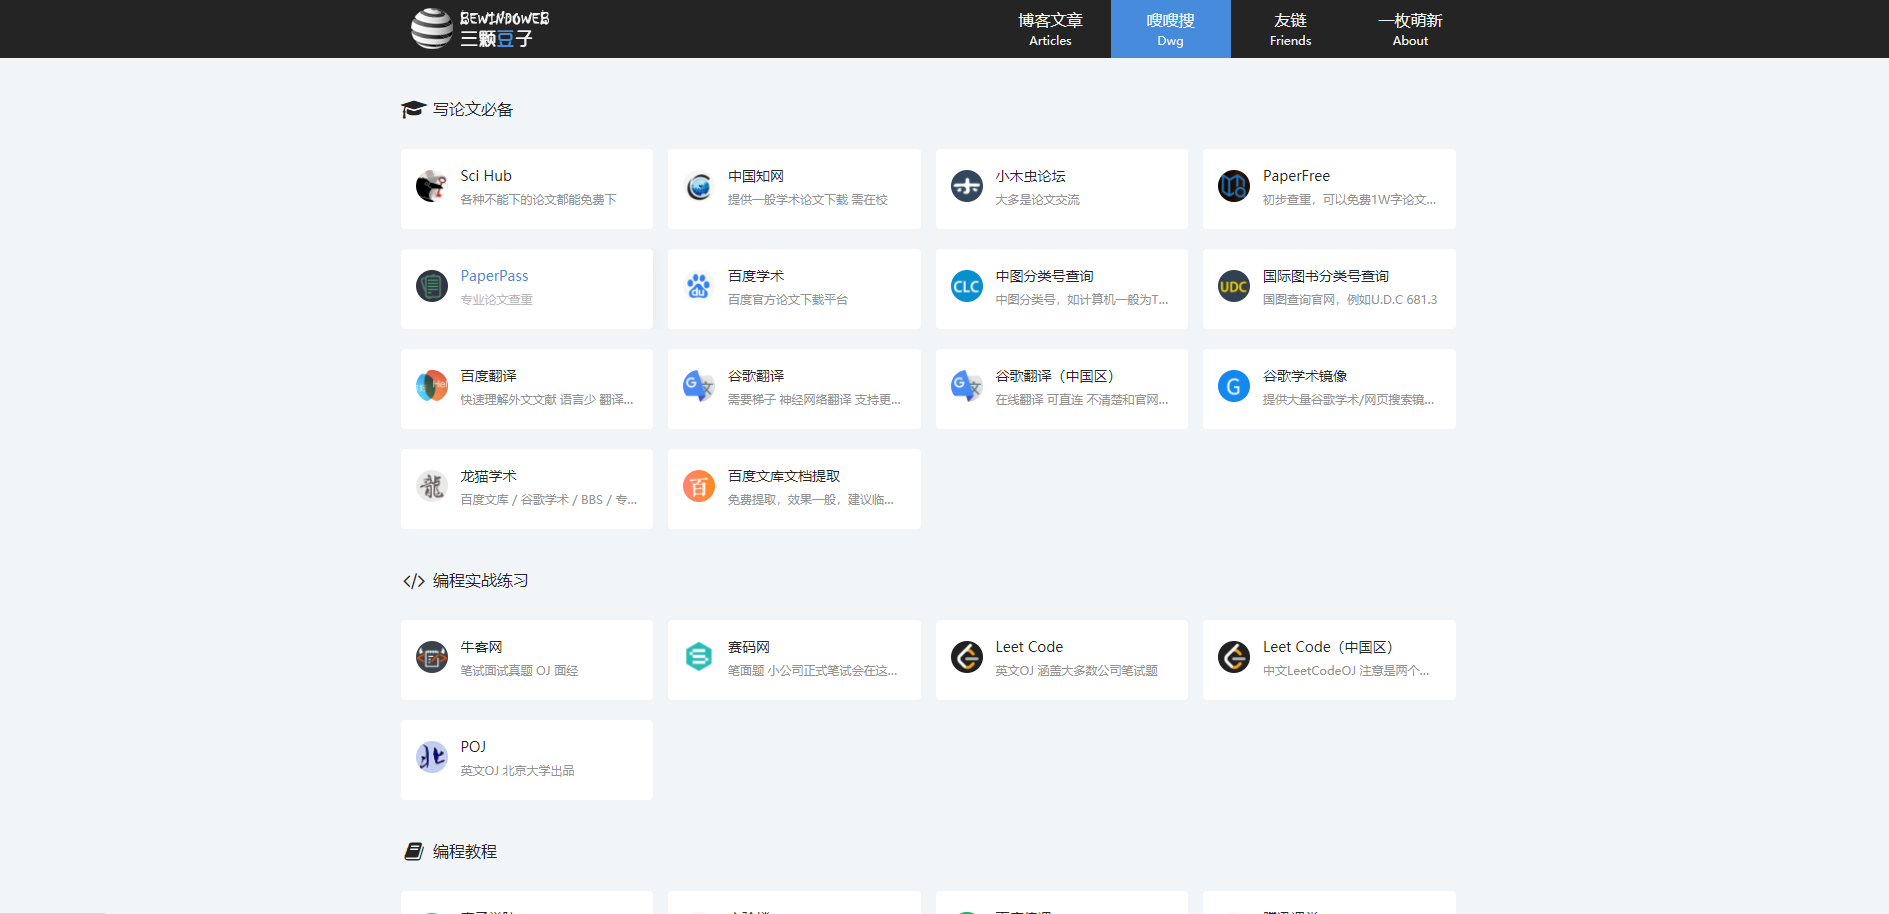
Task: Click the 龙猫学术 dragon character icon
Action: 431,487
